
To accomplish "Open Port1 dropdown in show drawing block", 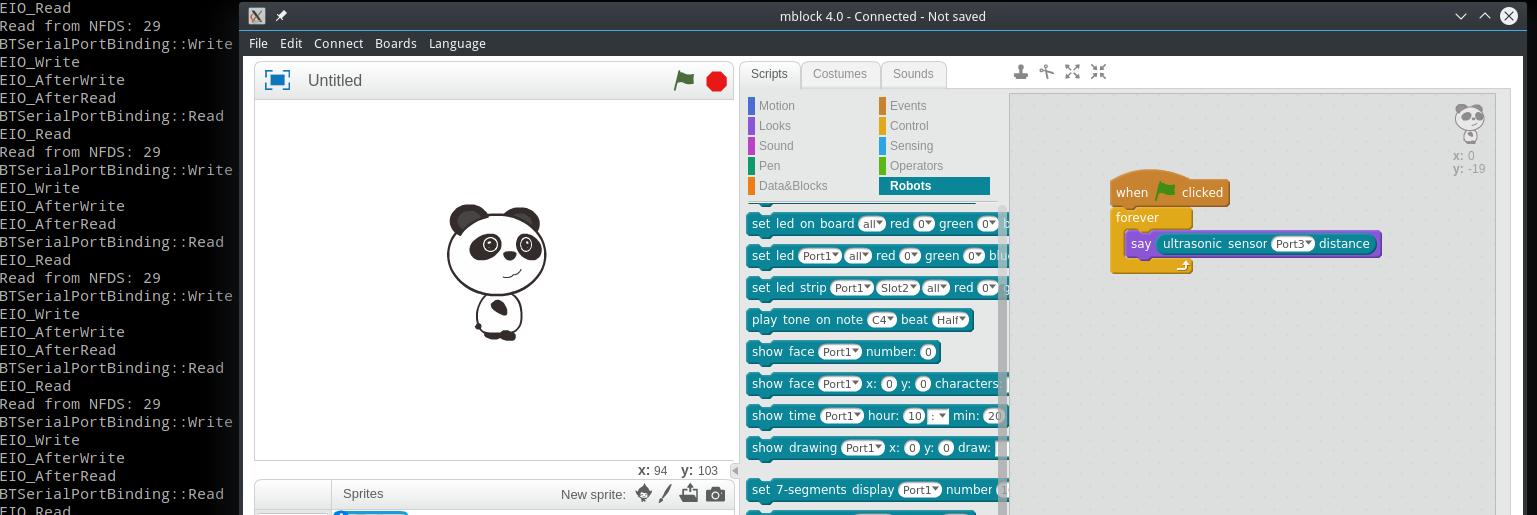I will [x=862, y=448].
